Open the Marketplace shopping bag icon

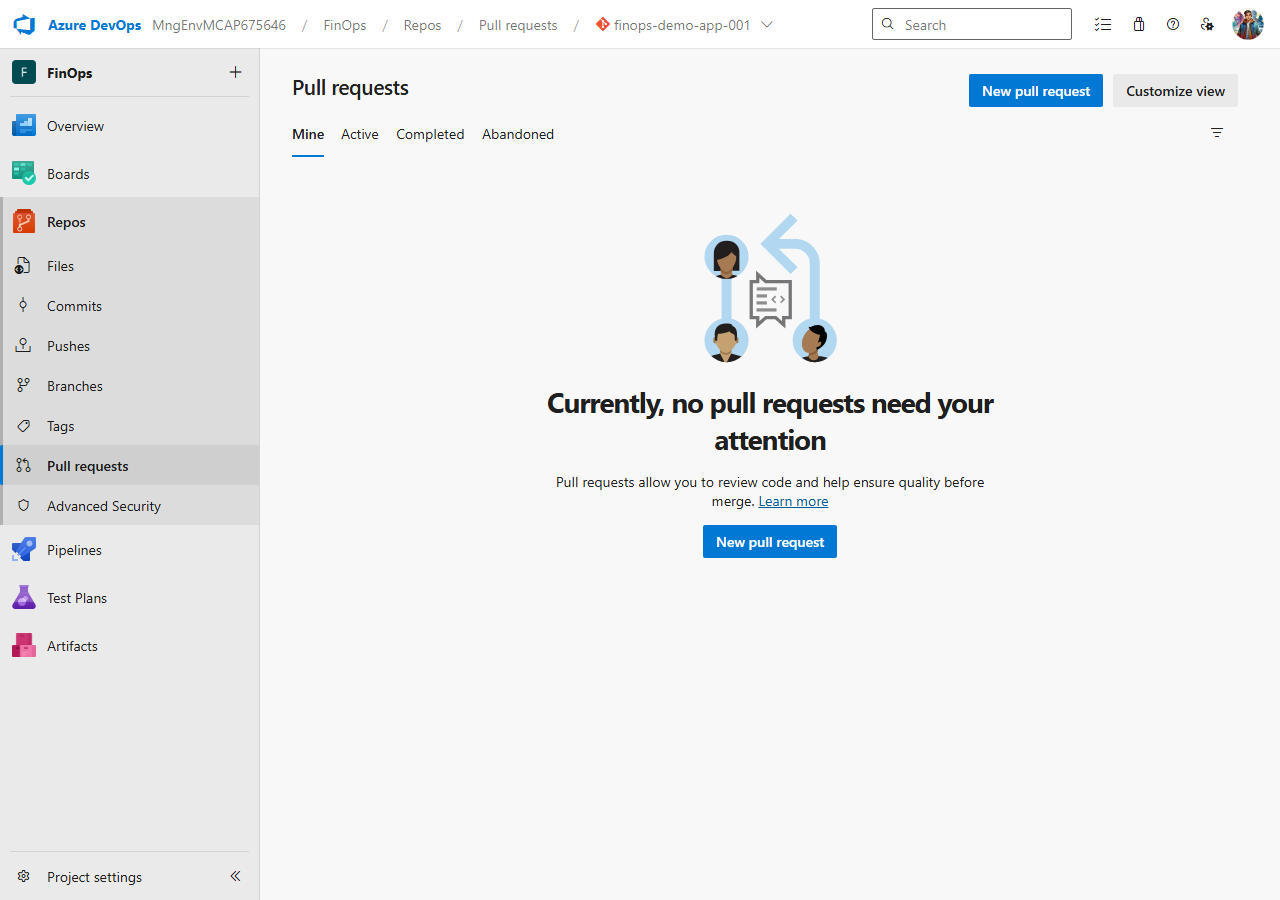pos(1139,25)
